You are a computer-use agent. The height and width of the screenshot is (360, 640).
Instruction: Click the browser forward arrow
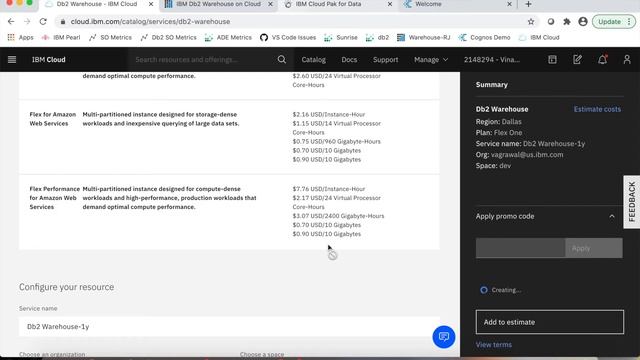(27, 22)
